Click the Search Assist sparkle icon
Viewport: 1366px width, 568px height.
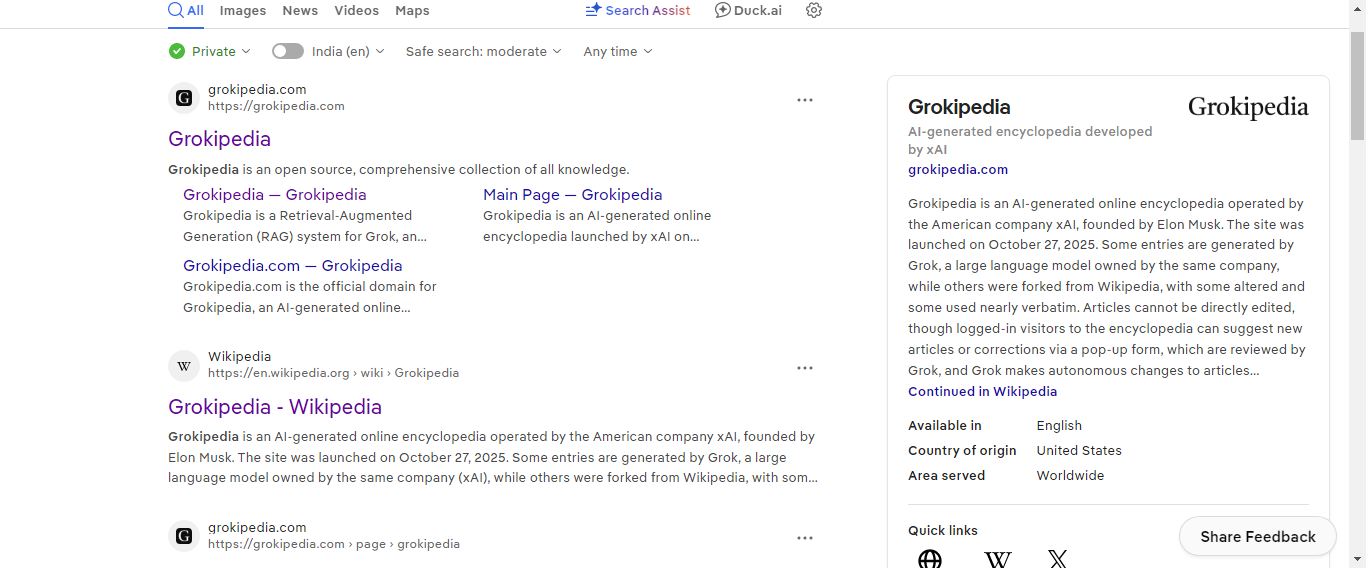pyautogui.click(x=593, y=10)
